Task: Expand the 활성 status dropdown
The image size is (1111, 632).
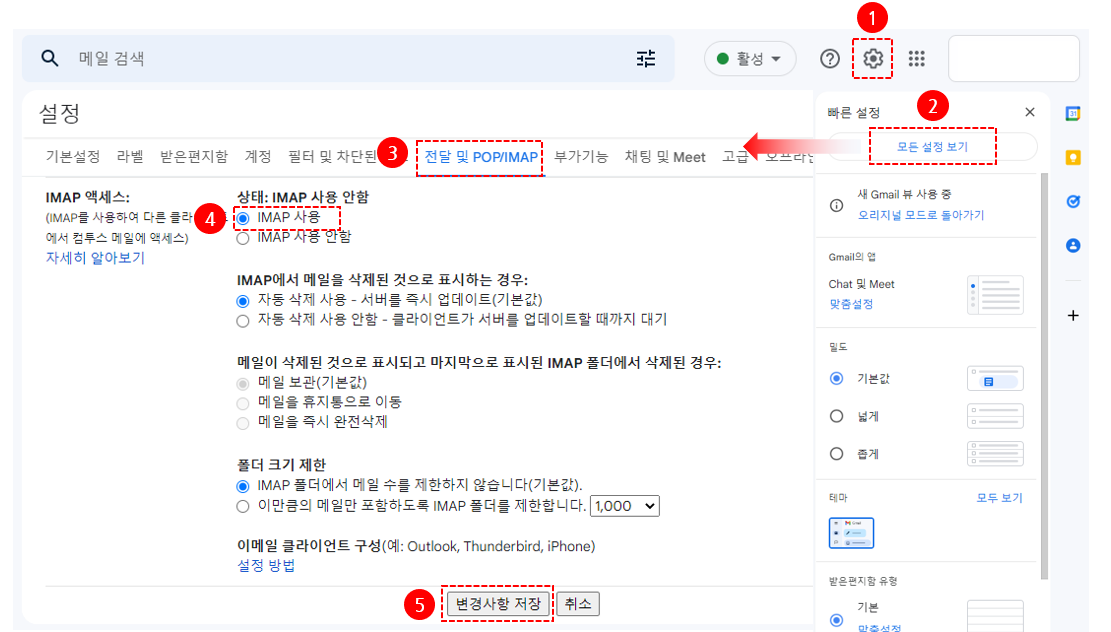Action: [750, 59]
